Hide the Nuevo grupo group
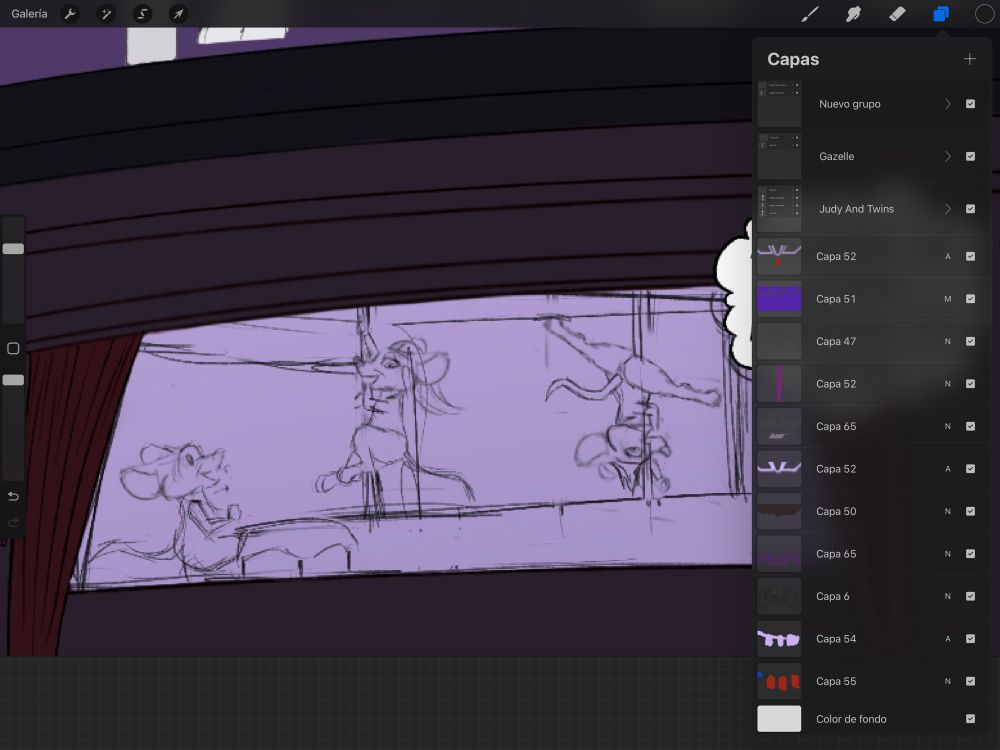Image resolution: width=1000 pixels, height=750 pixels. coord(970,104)
